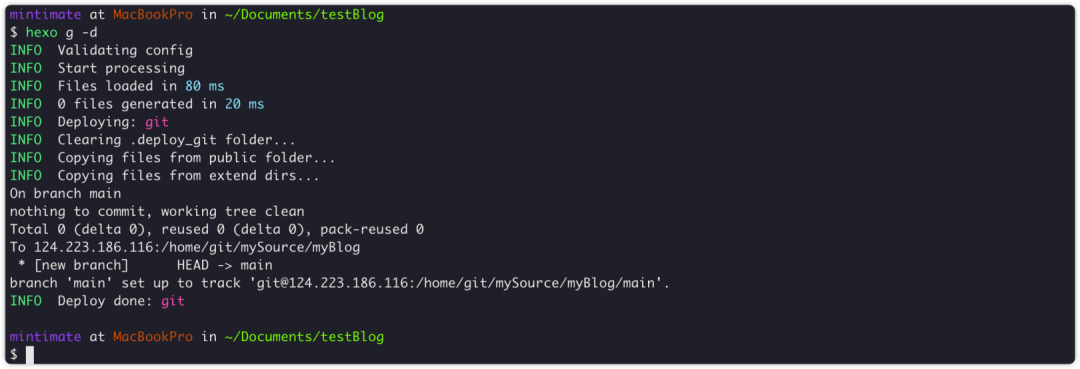Click the 'Deploy done:' message
The height and width of the screenshot is (369, 1080).
pos(105,301)
